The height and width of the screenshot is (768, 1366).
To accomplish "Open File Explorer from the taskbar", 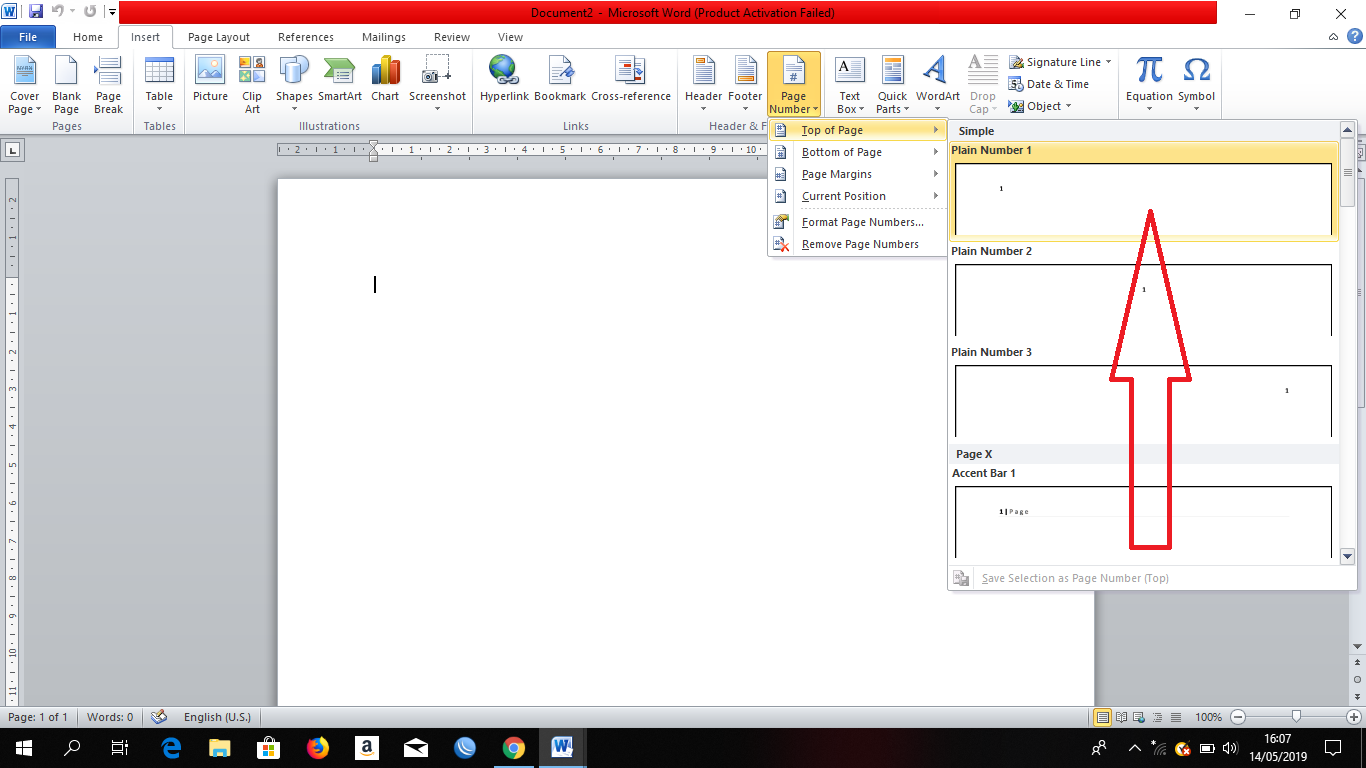I will [x=220, y=748].
